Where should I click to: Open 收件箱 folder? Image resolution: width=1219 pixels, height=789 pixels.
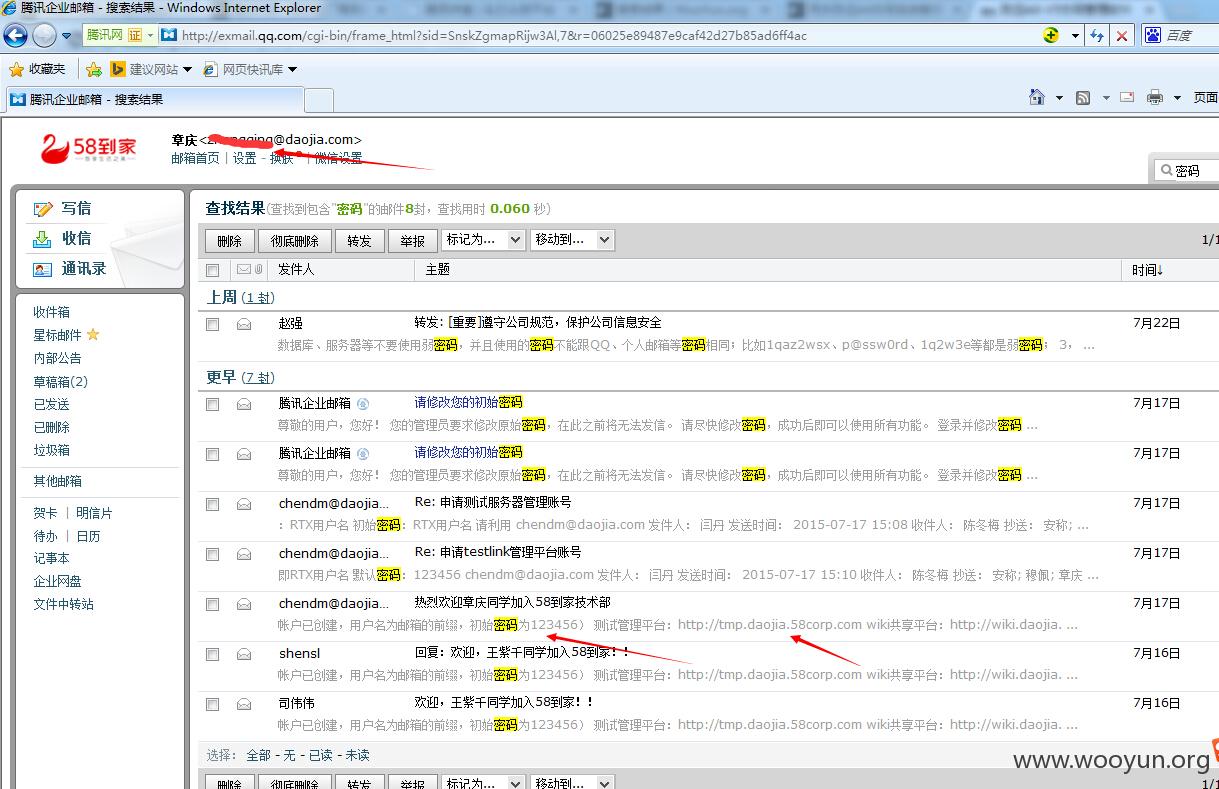(x=51, y=312)
